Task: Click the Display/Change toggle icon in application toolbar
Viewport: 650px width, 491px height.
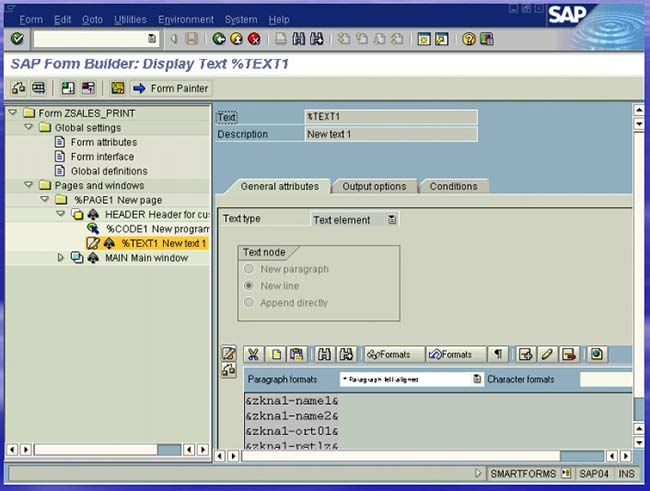Action: 18,88
